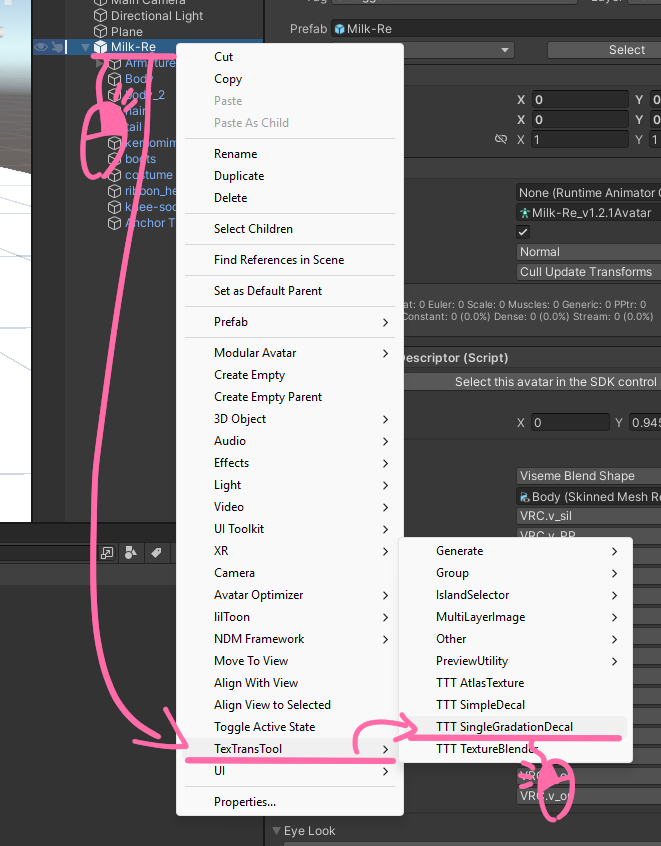Toggle scene visibility eye for Milk-Re
This screenshot has width=661, height=846.
(41, 47)
